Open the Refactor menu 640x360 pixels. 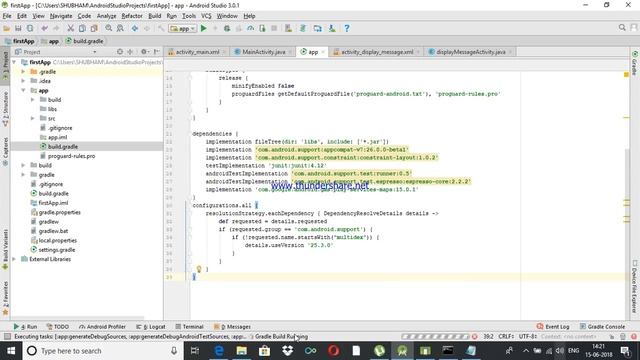click(x=132, y=16)
